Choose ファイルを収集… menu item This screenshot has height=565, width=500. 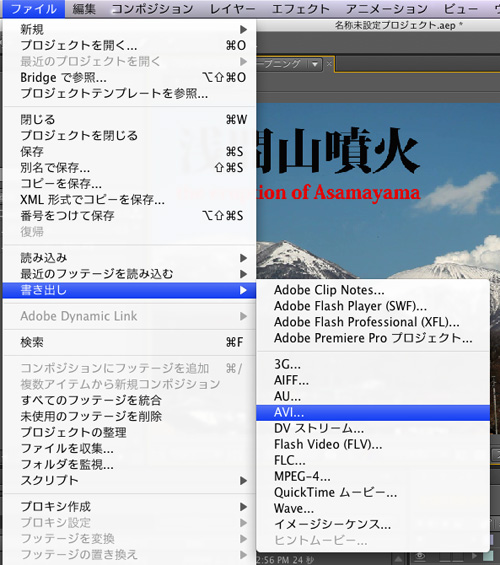[129, 448]
